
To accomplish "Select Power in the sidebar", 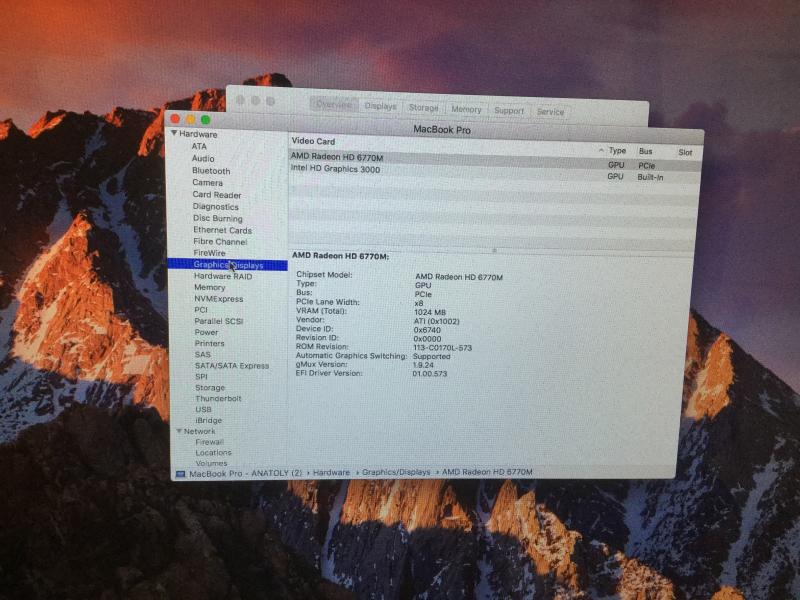I will pos(206,332).
